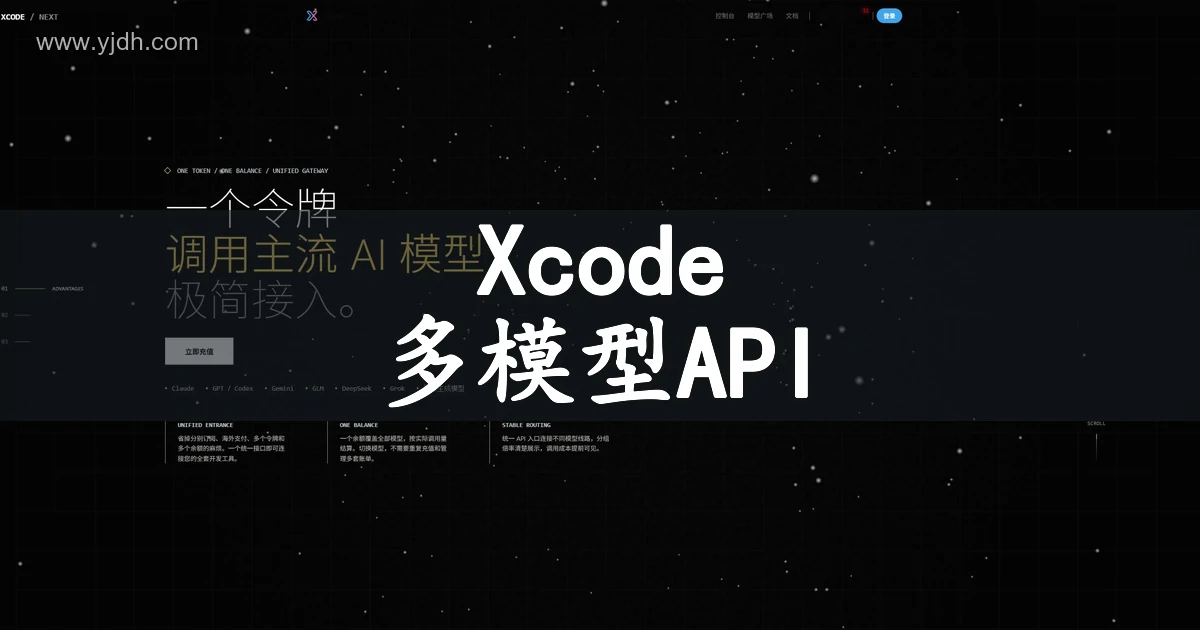Click the Claude model label
This screenshot has width=1200, height=630.
click(x=182, y=388)
